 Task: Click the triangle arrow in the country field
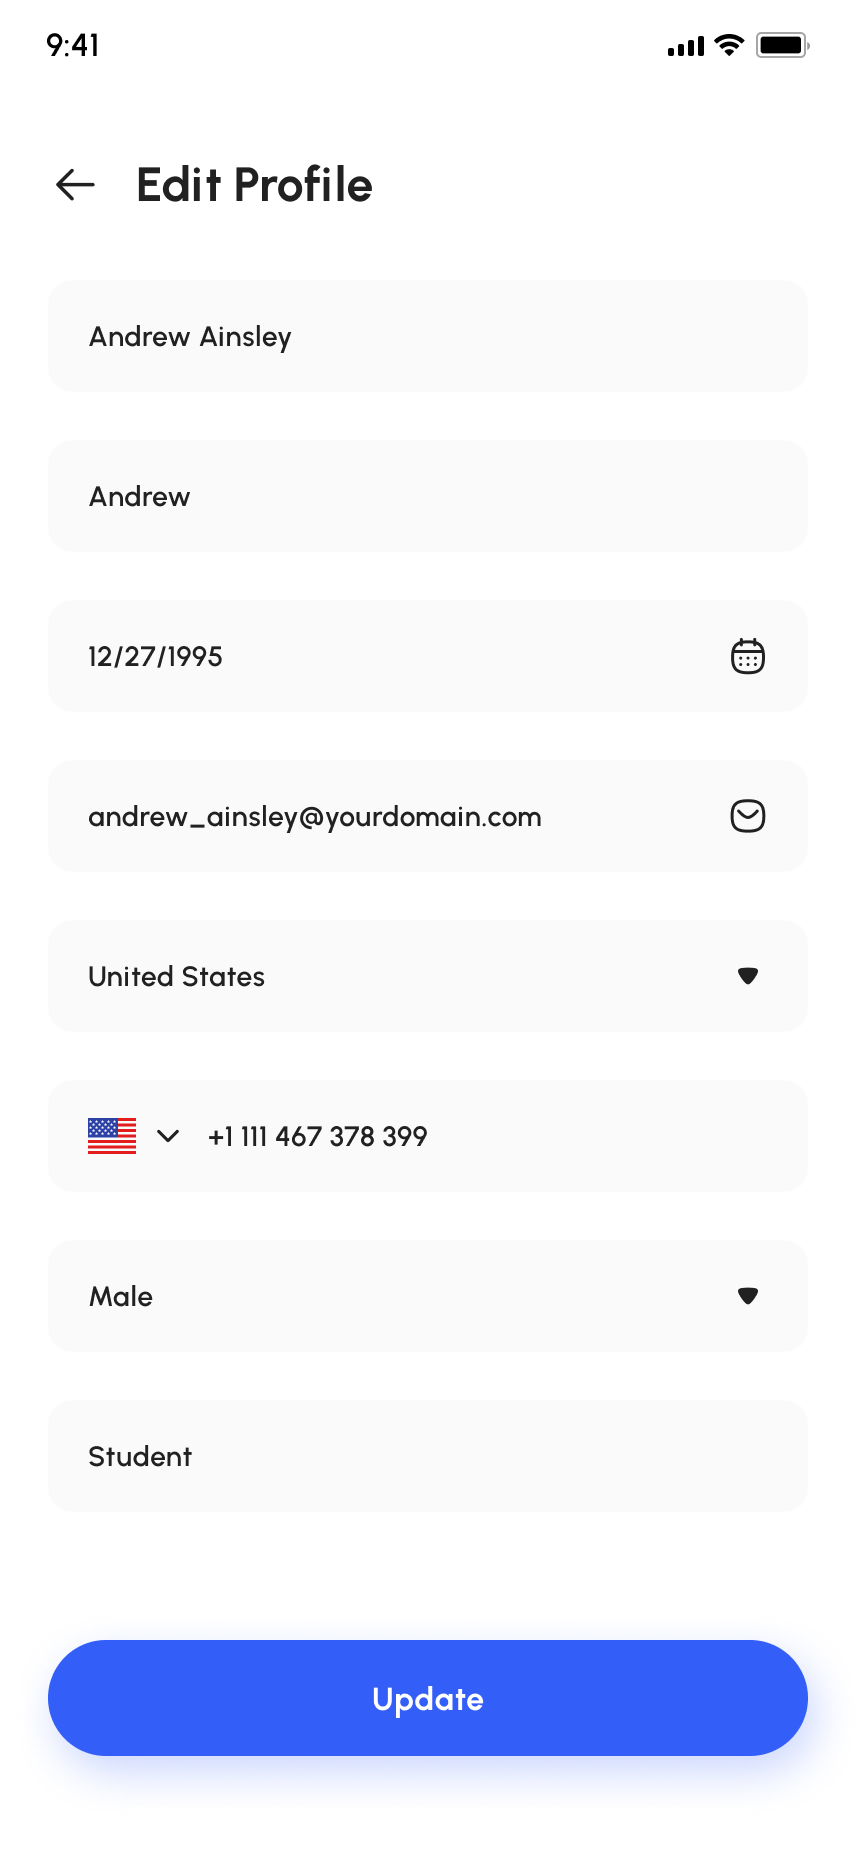point(747,976)
